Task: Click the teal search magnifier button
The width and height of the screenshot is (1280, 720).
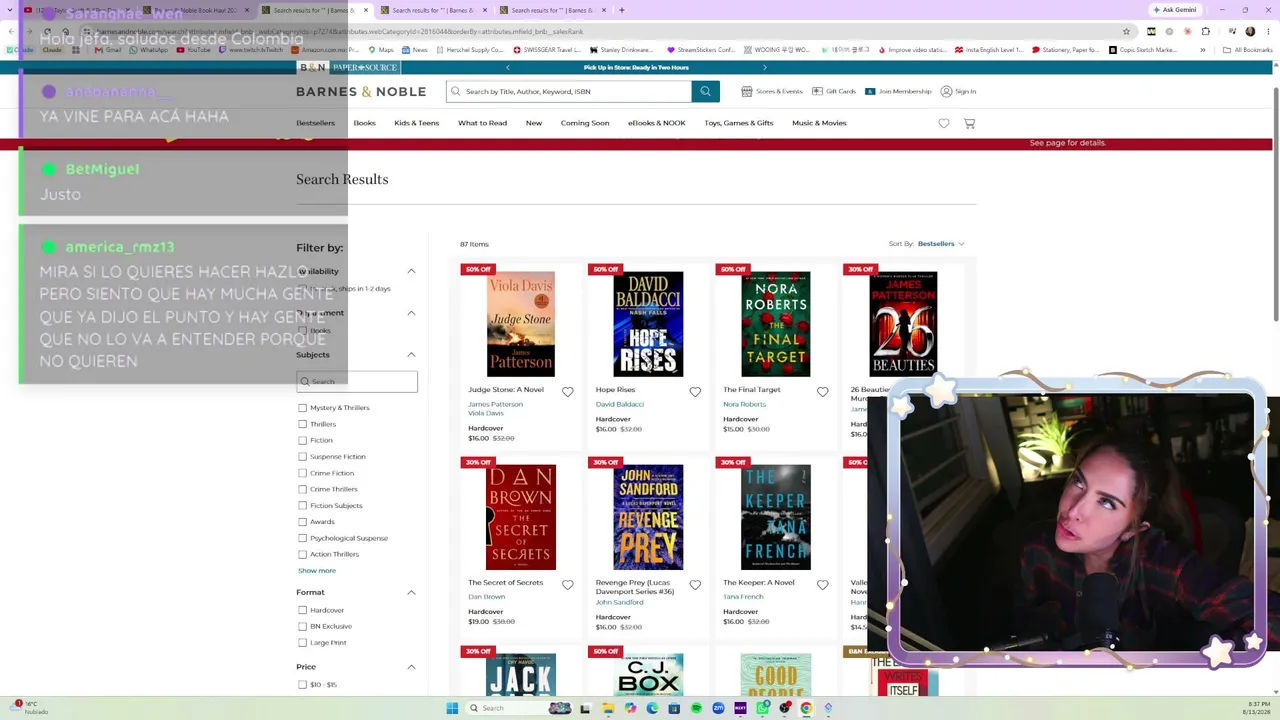Action: pyautogui.click(x=705, y=91)
